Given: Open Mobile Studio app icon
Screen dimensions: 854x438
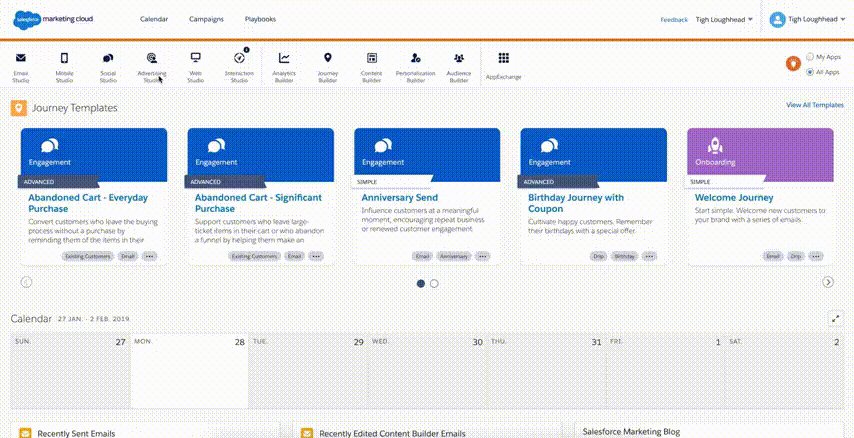Looking at the screenshot, I should [64, 58].
